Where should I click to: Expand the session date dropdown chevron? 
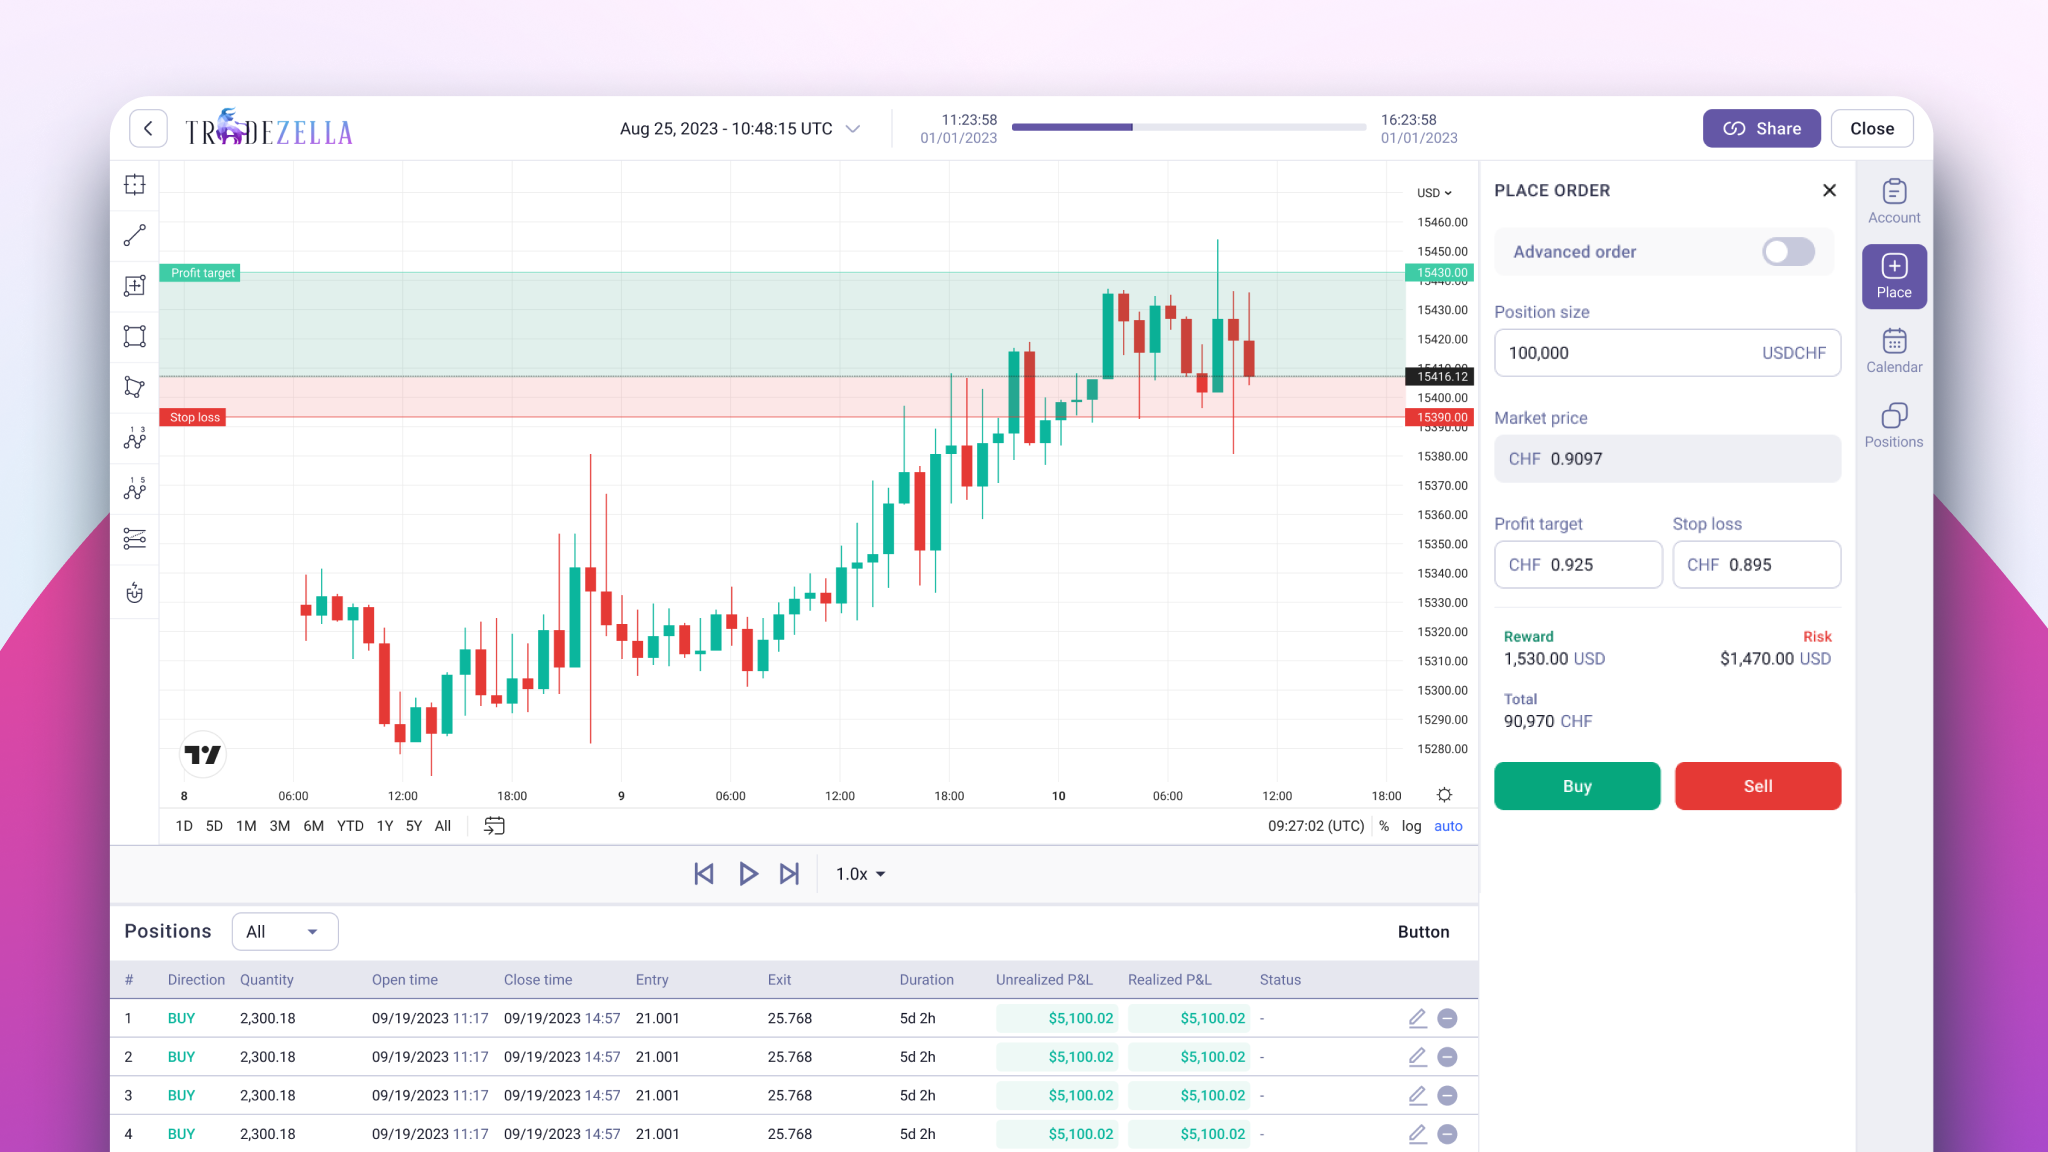pos(853,129)
